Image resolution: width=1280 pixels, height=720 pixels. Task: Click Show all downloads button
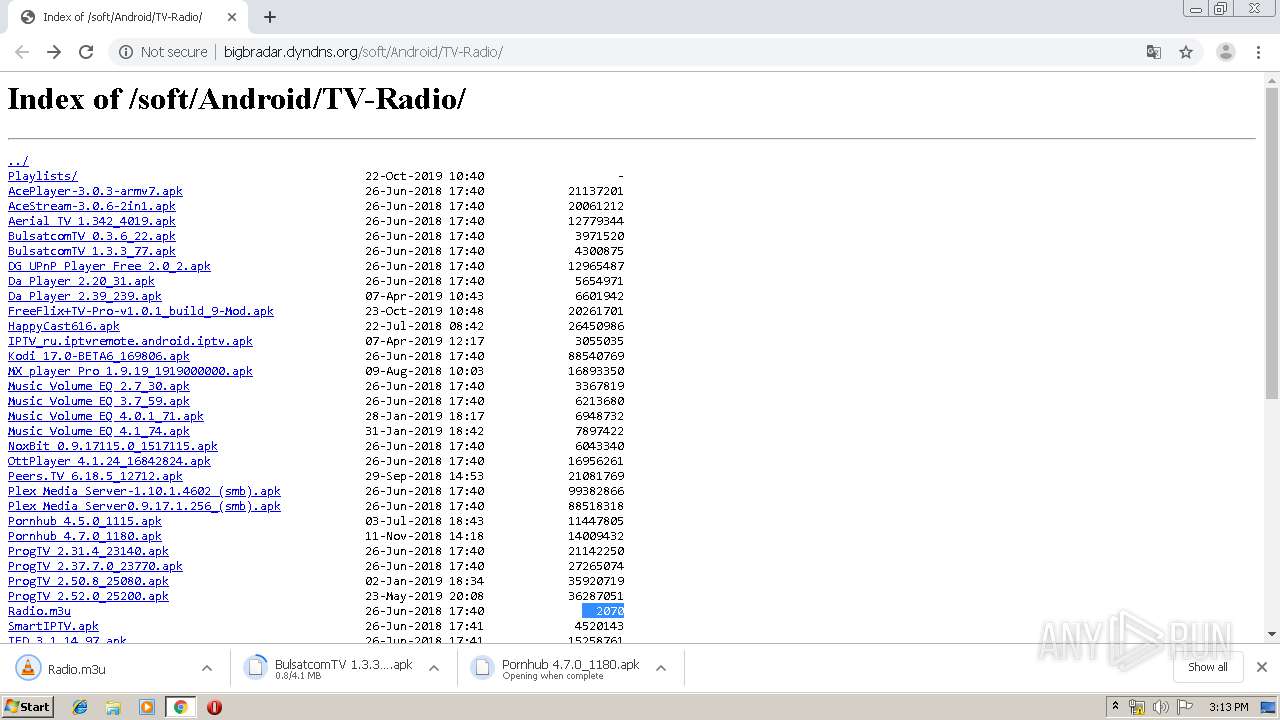coord(1208,667)
